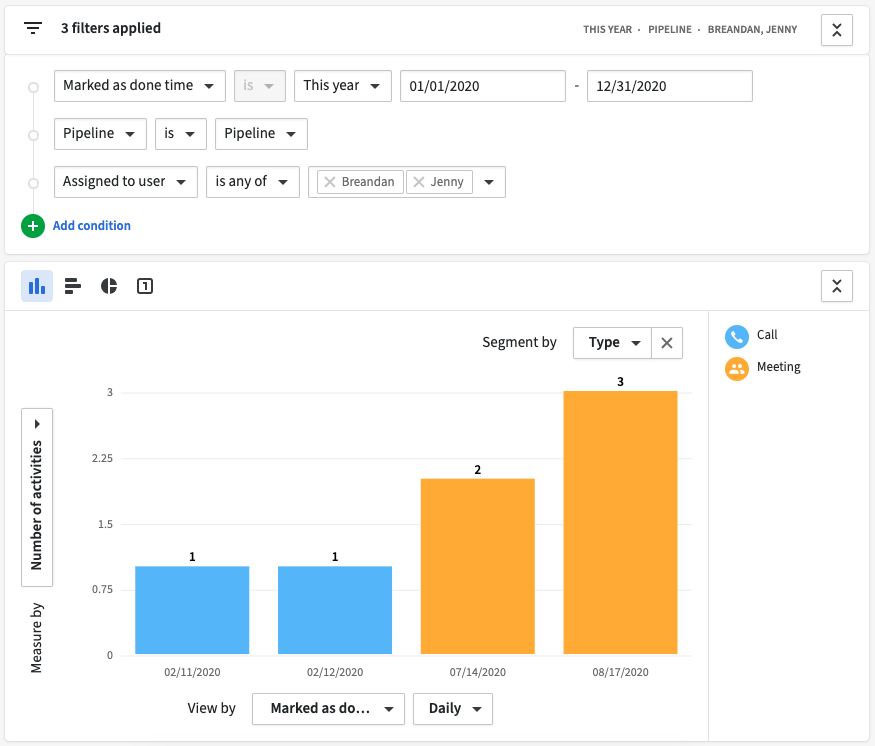Viewport: 875px width, 746px height.
Task: Click the 02/11/2020 axis date label
Action: coord(192,672)
